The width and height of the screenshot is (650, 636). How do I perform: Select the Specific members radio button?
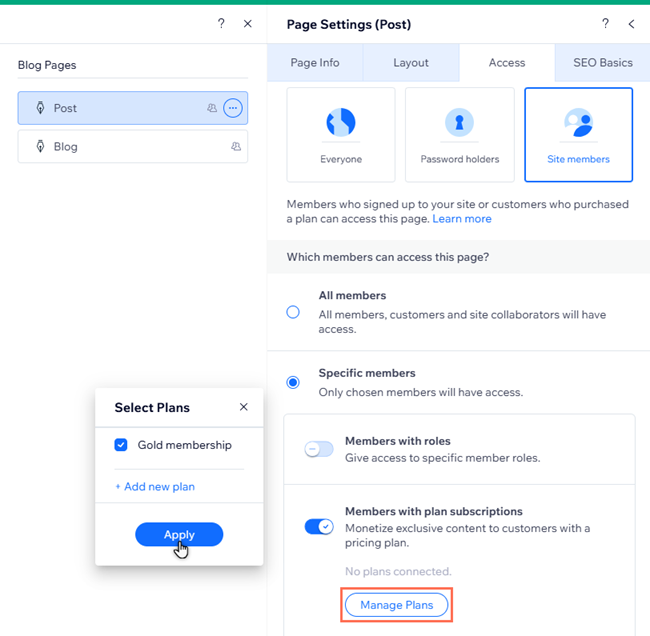point(293,382)
